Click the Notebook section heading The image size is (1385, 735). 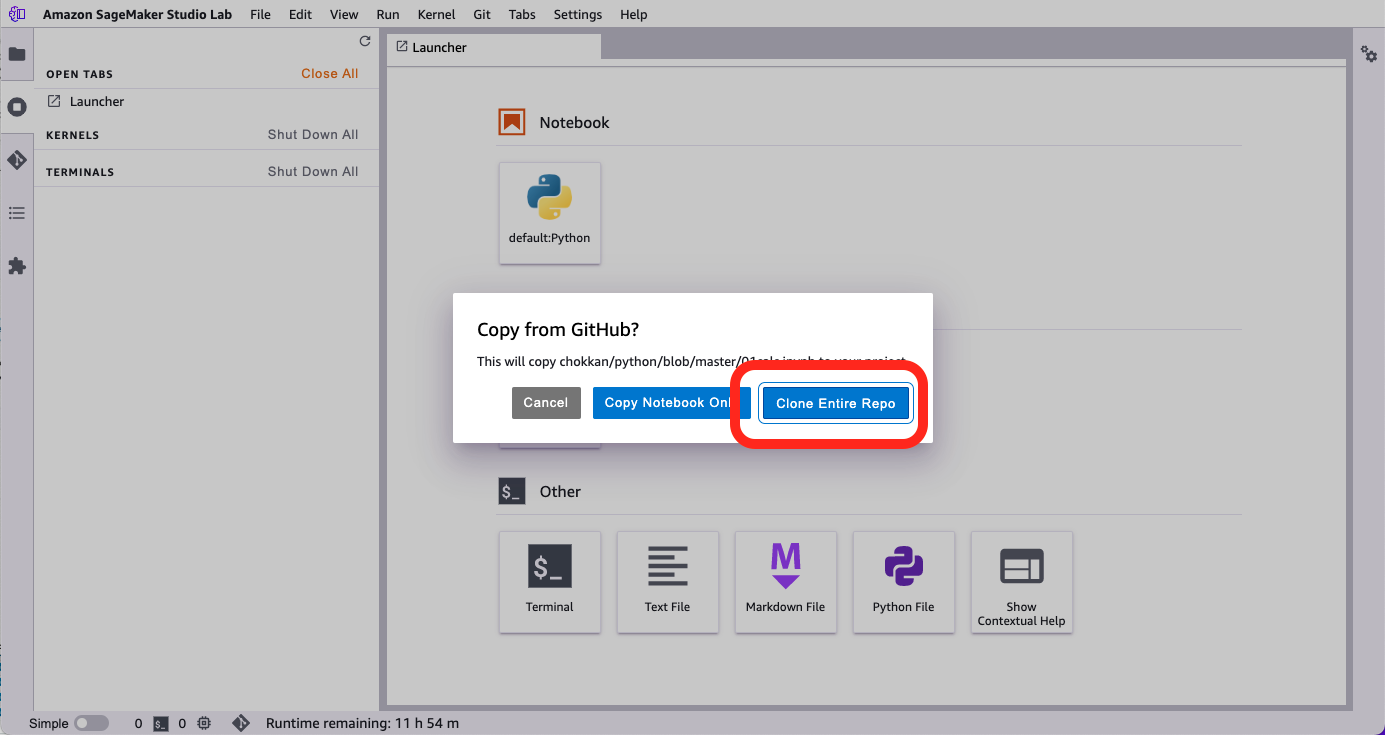pos(575,123)
